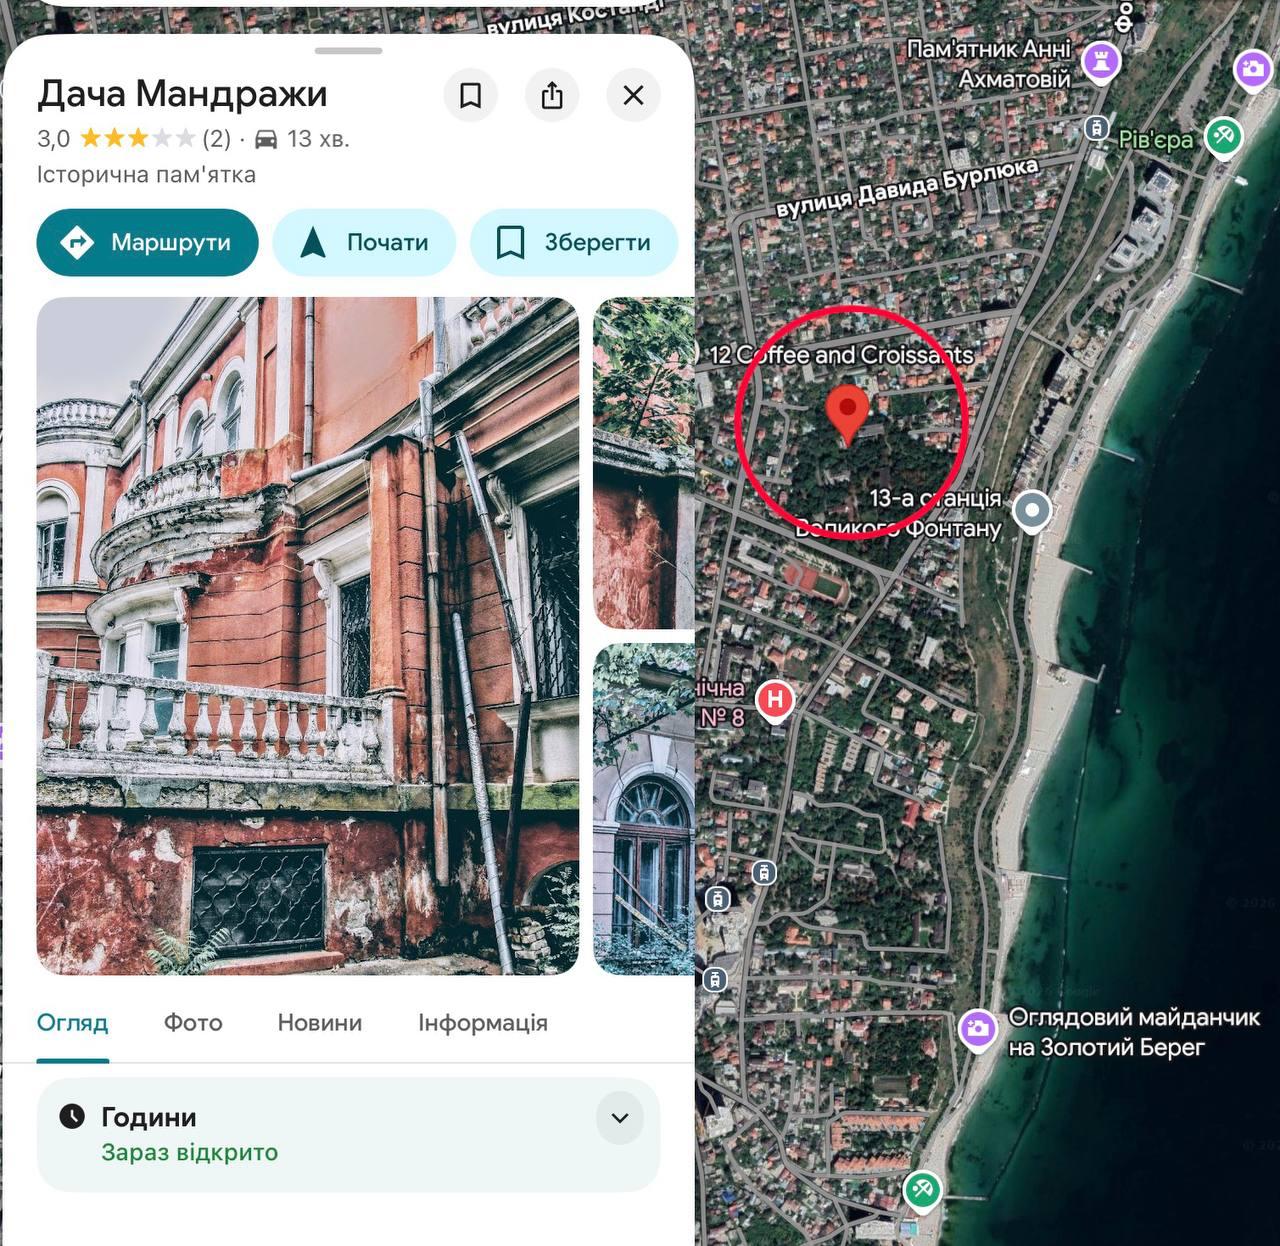Viewport: 1280px width, 1246px height.
Task: Switch to the Фото tab
Action: tap(193, 1023)
